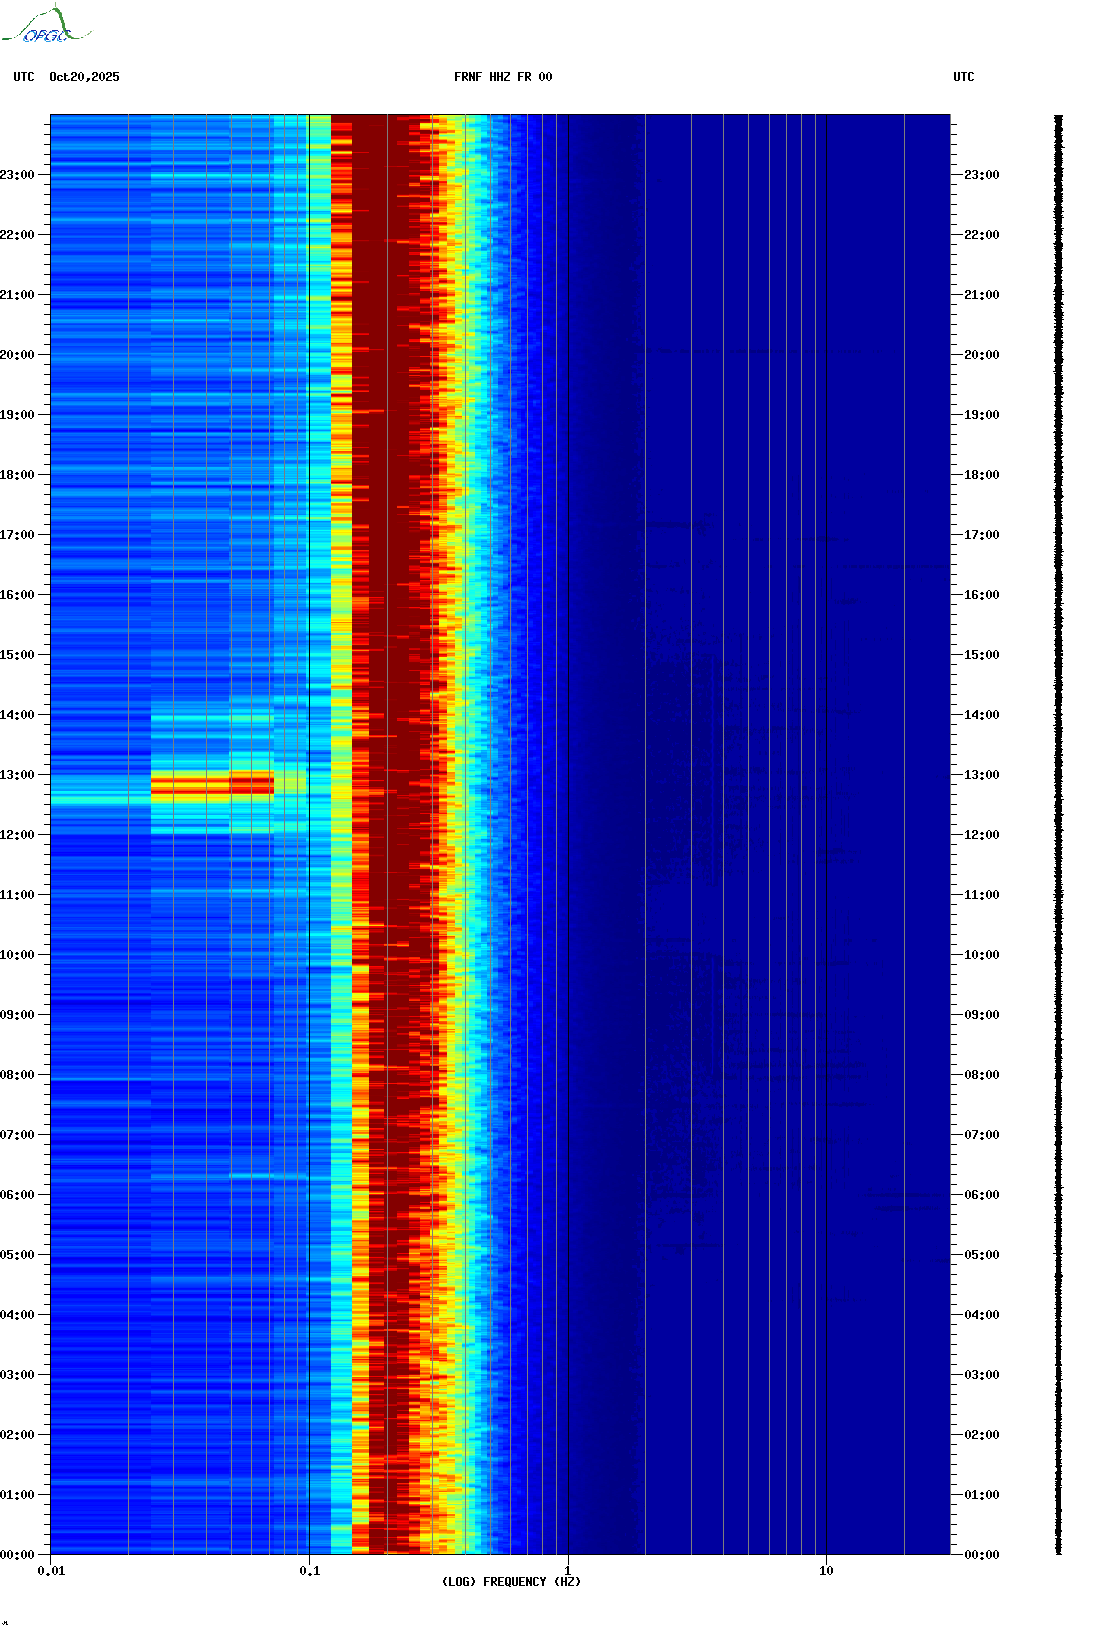The image size is (1102, 1634).
Task: Click the 18:00 tick on right axis
Action: tap(981, 475)
